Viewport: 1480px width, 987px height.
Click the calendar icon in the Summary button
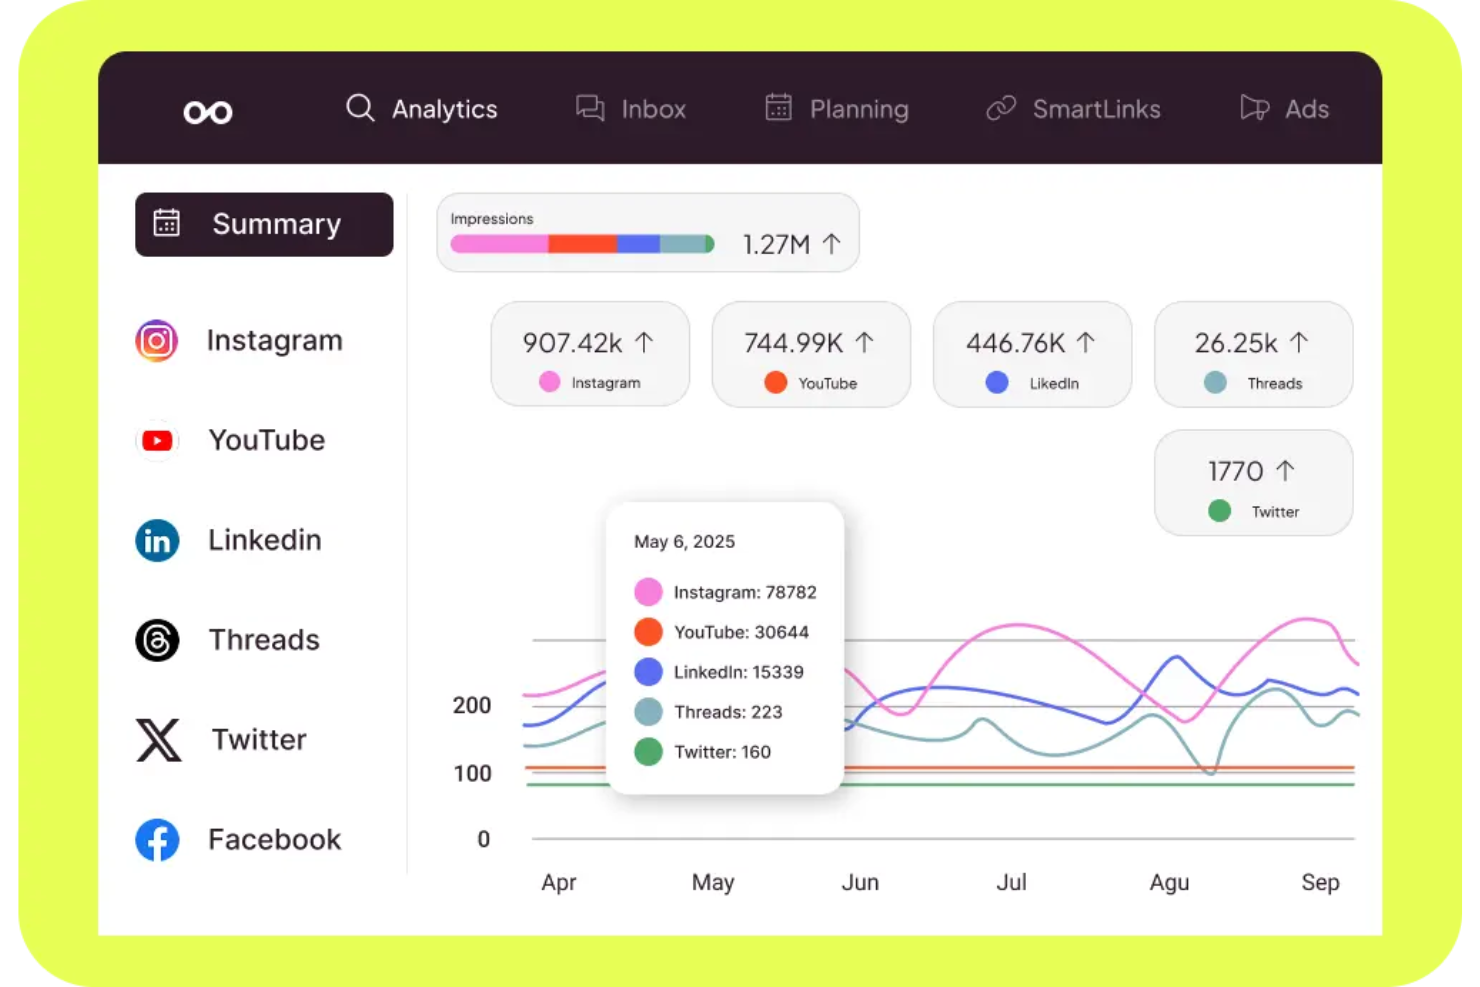click(167, 223)
